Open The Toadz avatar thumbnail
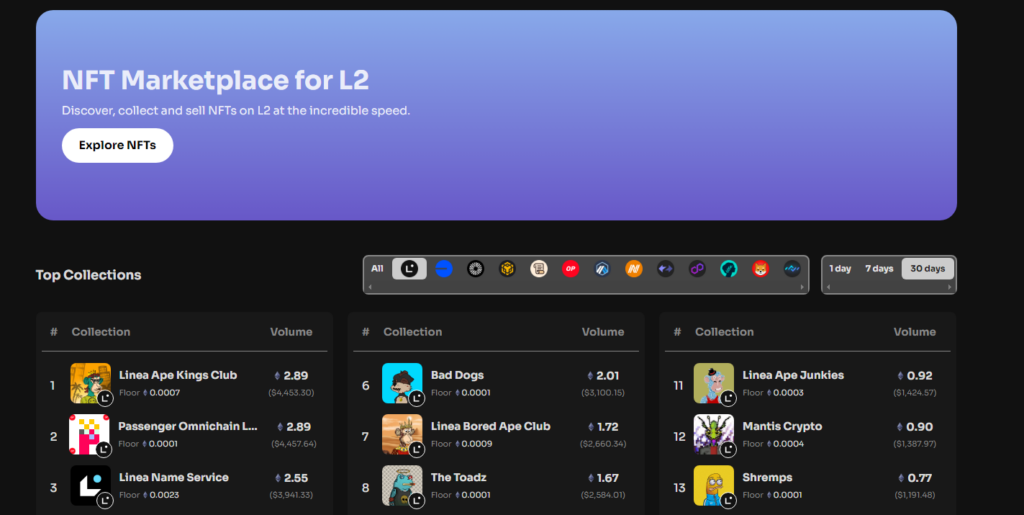The image size is (1024, 515). (x=402, y=485)
